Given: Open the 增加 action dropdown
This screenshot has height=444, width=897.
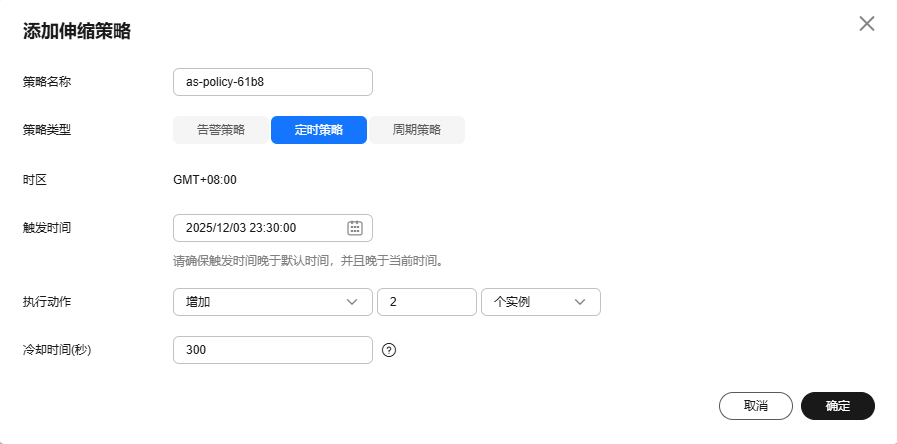Looking at the screenshot, I should (260, 302).
